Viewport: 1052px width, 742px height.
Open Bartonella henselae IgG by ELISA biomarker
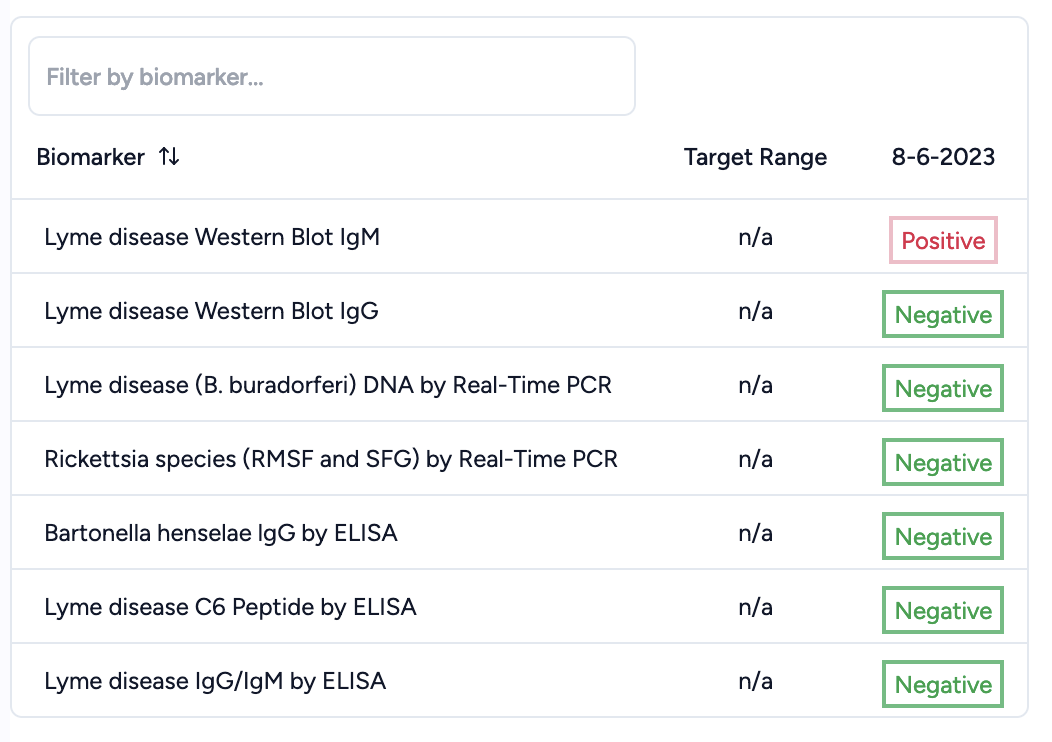(x=221, y=533)
